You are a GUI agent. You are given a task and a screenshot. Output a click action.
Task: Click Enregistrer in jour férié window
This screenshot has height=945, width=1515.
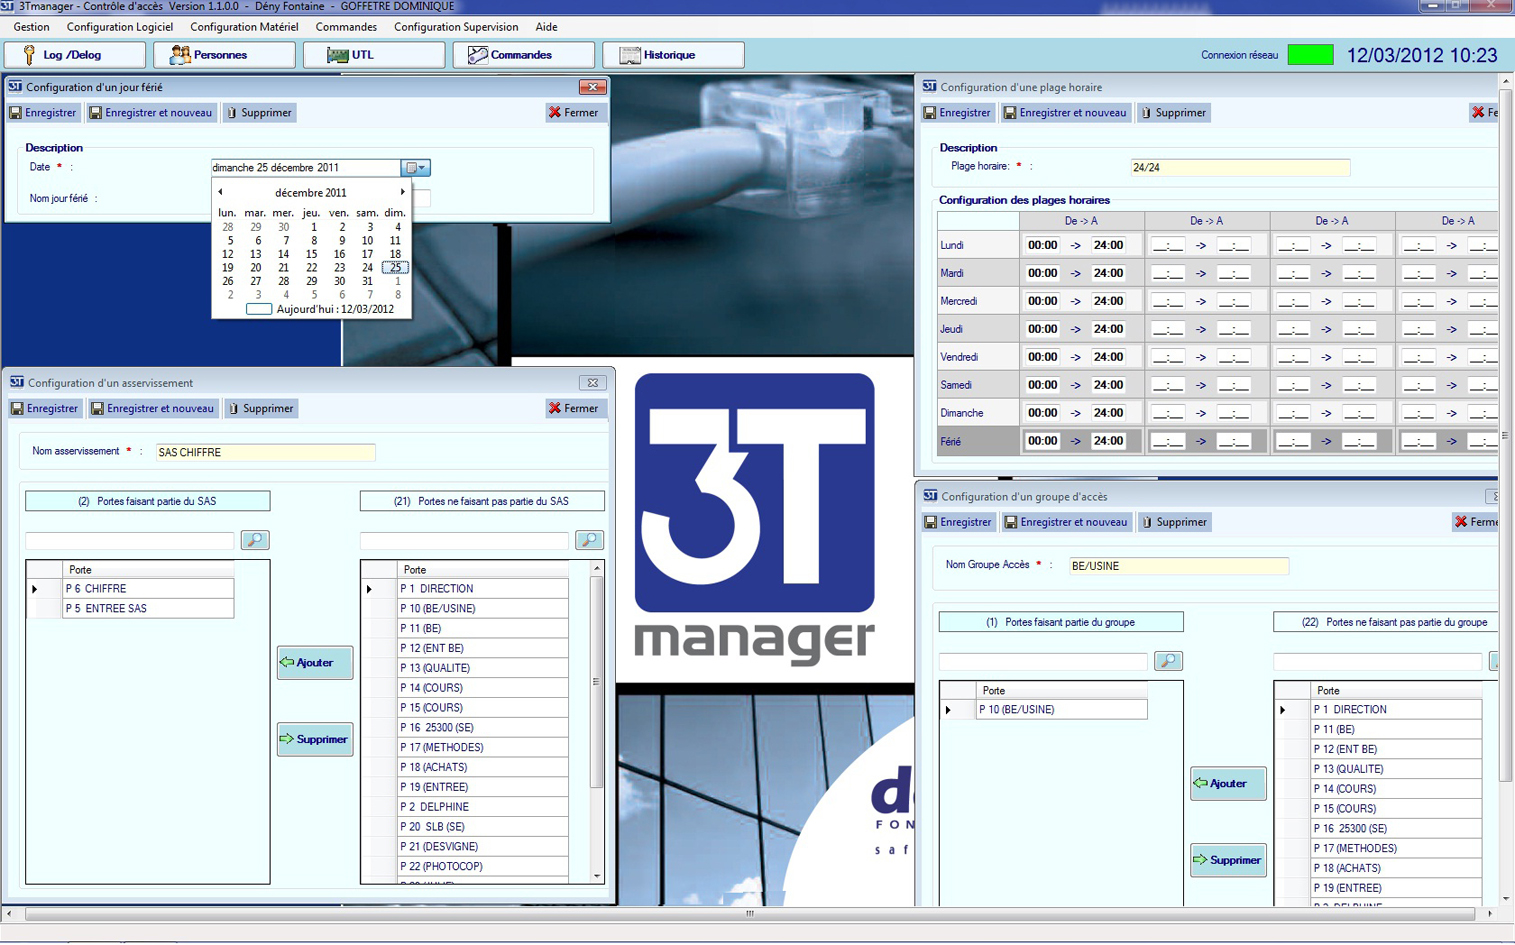click(43, 113)
